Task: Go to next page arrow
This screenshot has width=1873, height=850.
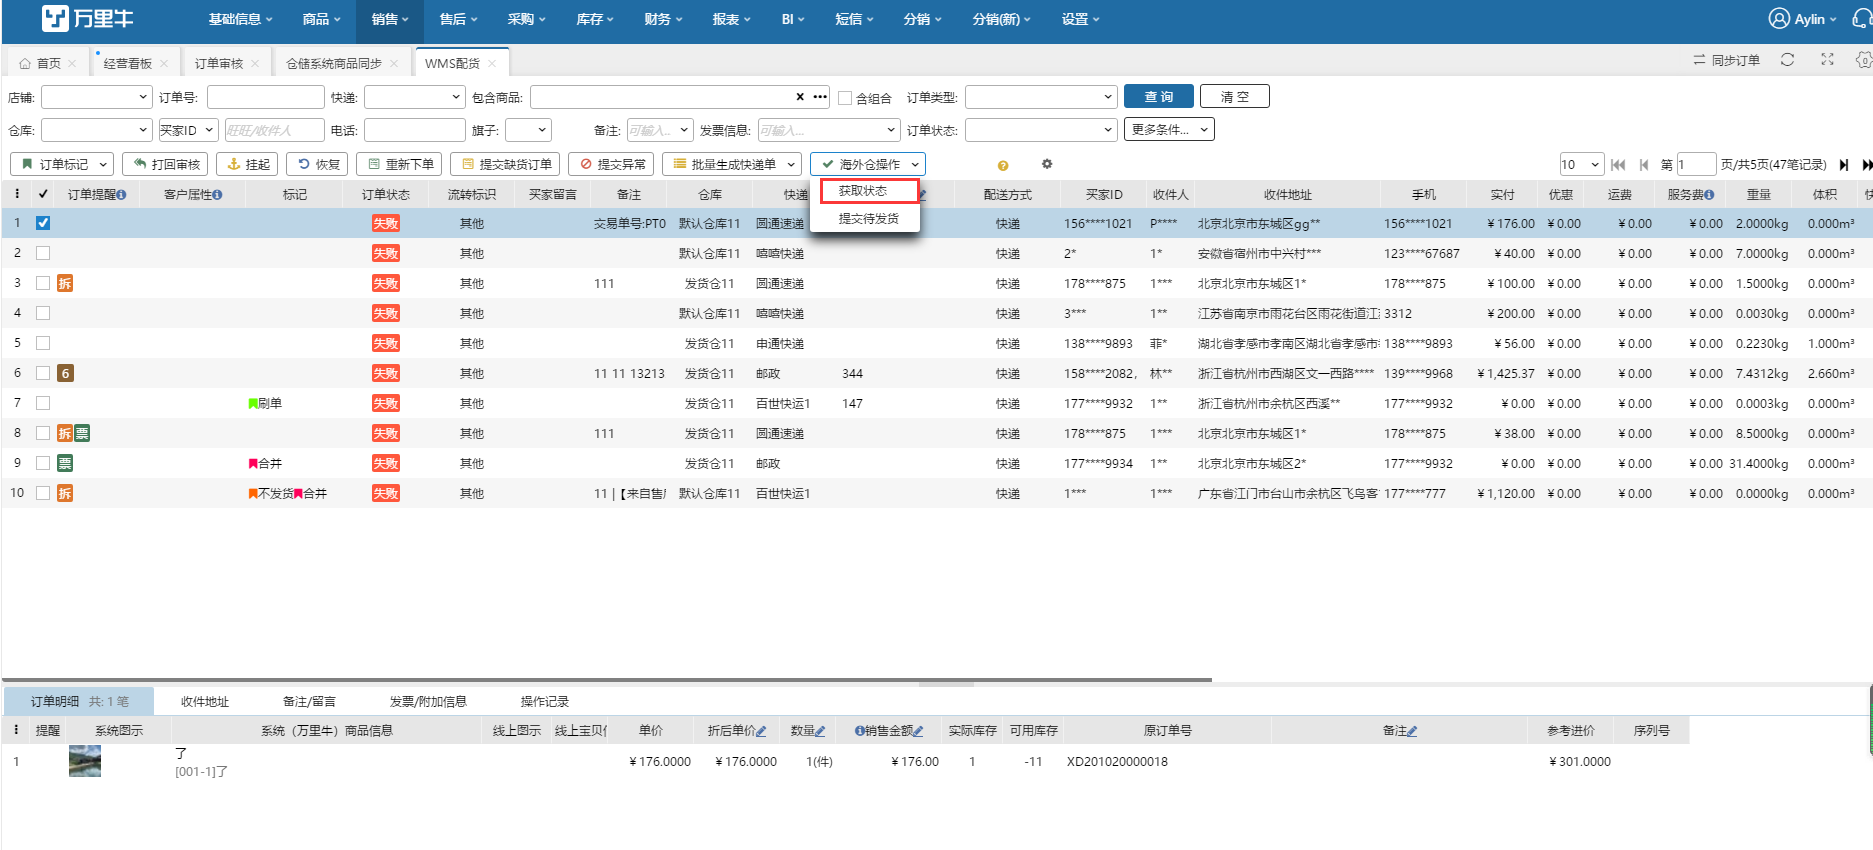Action: click(1844, 165)
